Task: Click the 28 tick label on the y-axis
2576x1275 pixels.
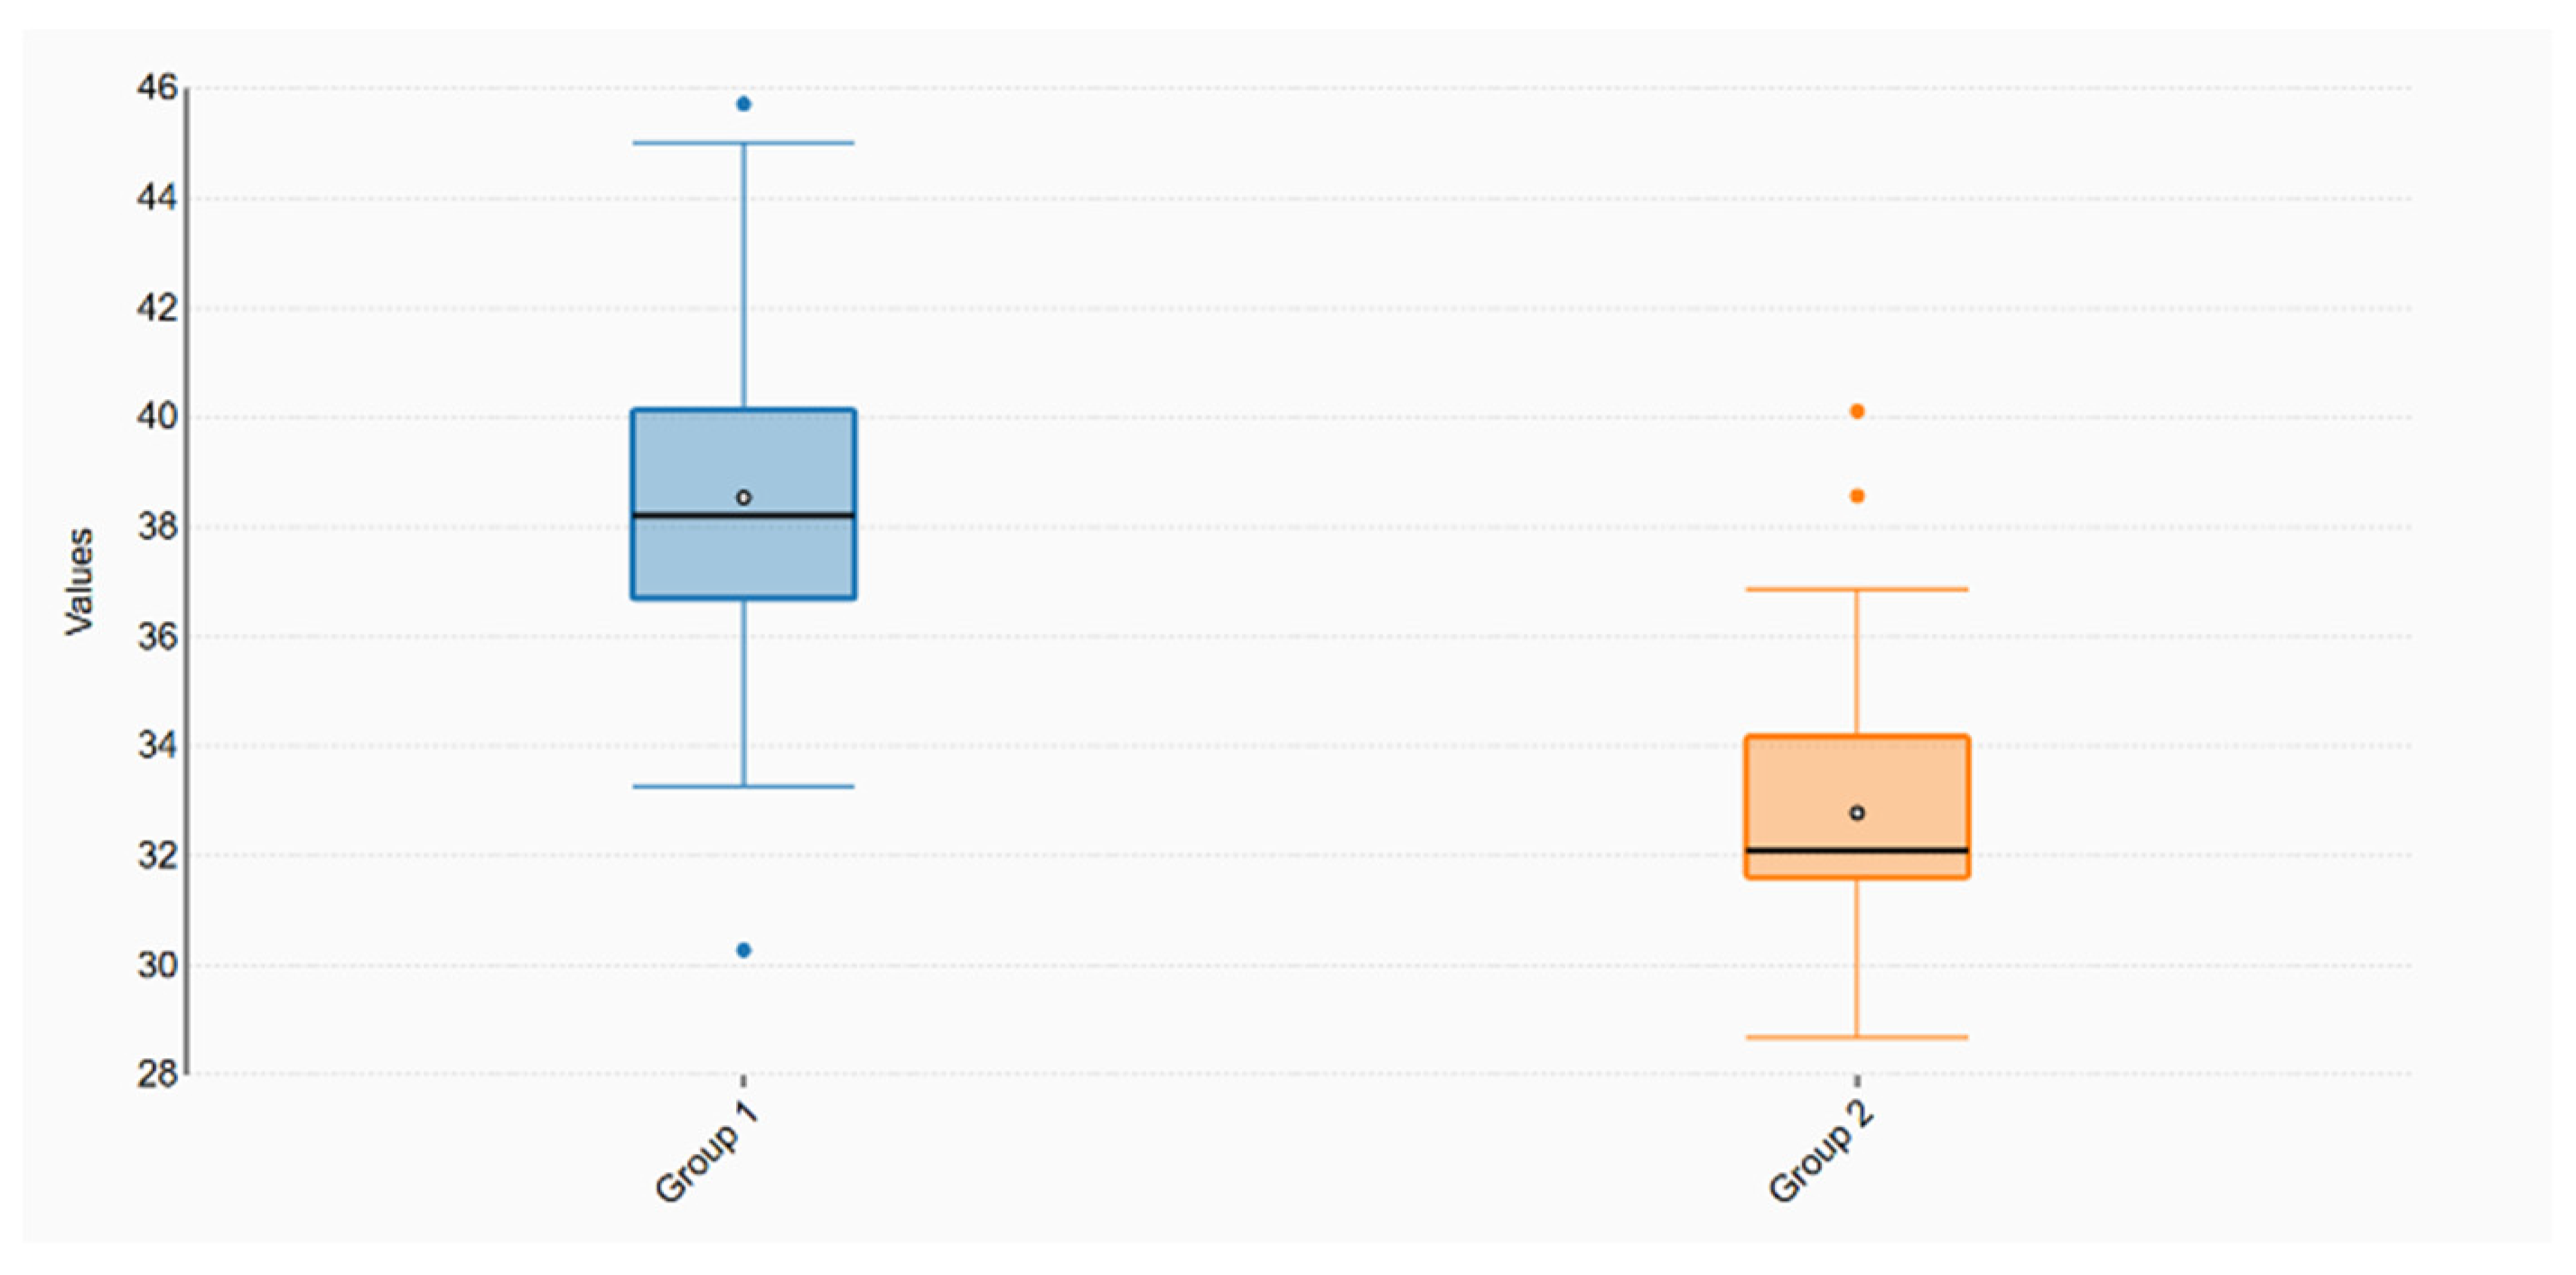Action: [x=157, y=1074]
